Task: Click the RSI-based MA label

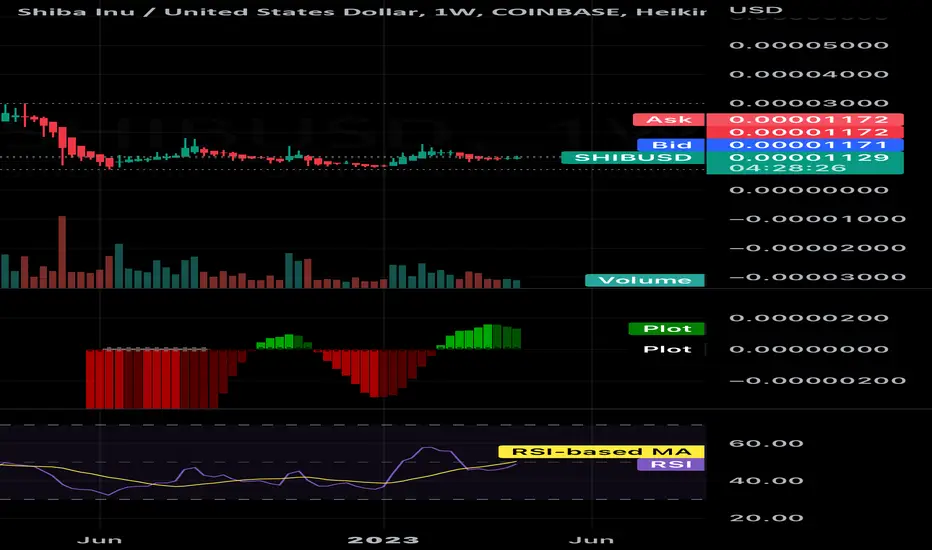Action: pyautogui.click(x=602, y=451)
